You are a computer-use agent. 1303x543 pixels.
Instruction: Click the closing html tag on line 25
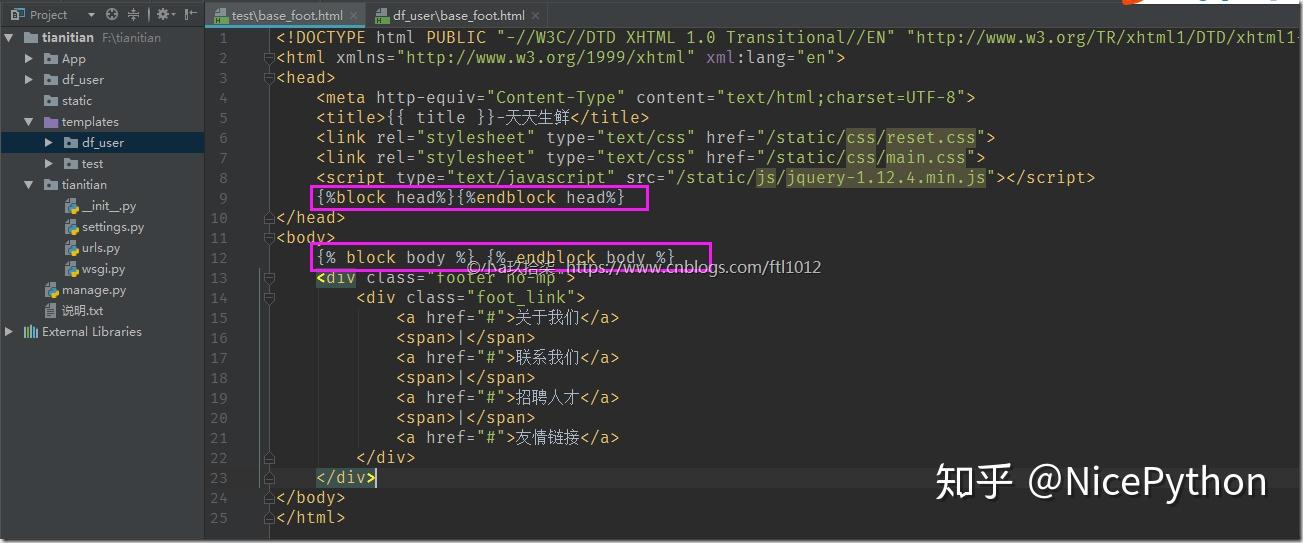pos(311,518)
